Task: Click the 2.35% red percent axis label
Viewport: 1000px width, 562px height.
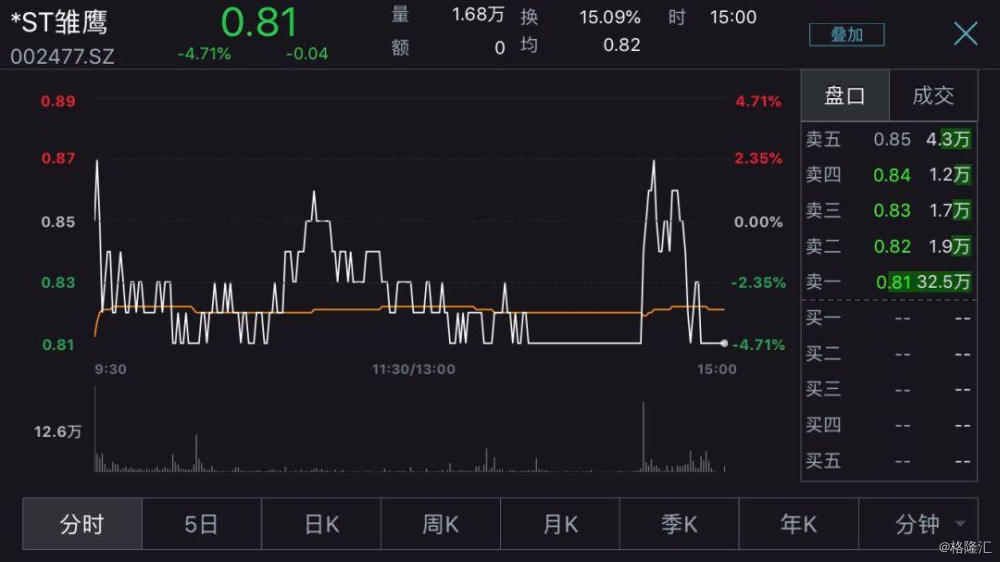Action: 758,158
